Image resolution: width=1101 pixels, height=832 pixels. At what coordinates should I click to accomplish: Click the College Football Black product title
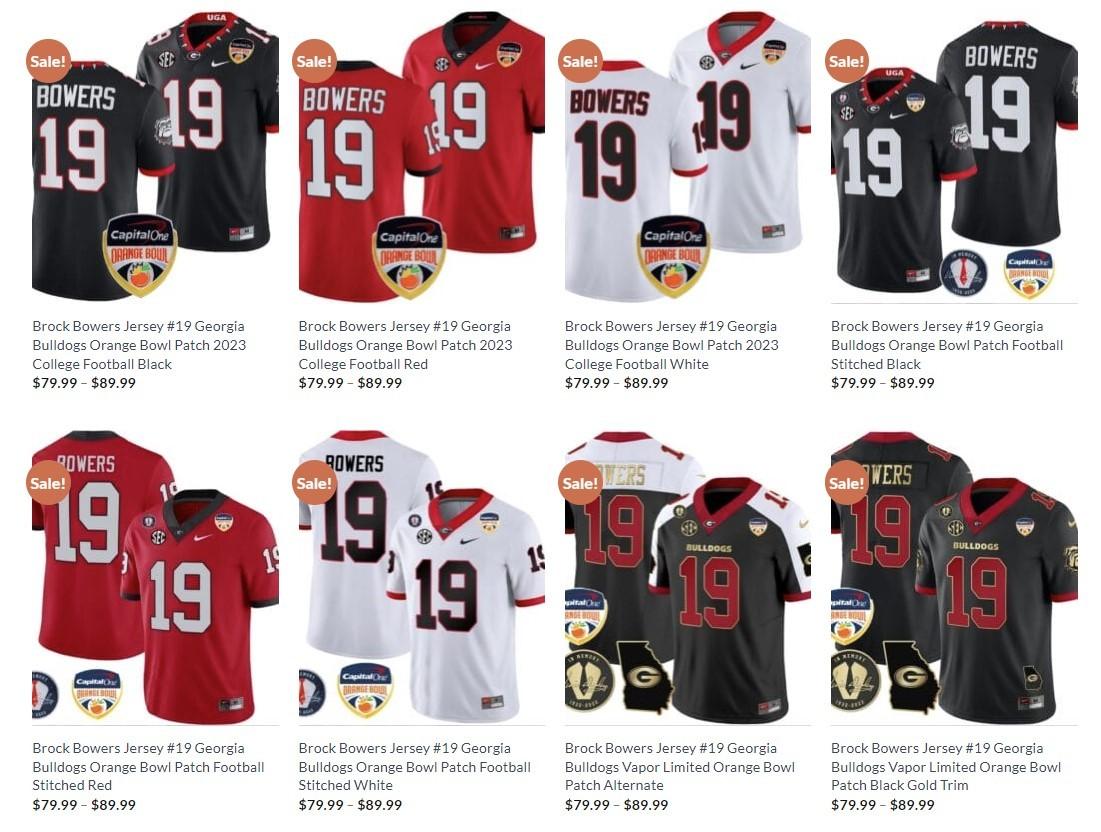pyautogui.click(x=139, y=345)
